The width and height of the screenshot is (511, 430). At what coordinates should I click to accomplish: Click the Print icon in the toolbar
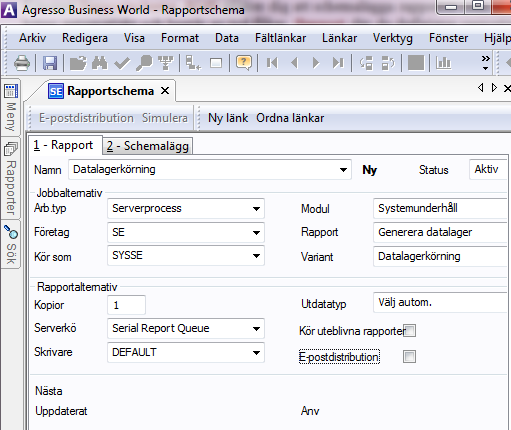22,62
